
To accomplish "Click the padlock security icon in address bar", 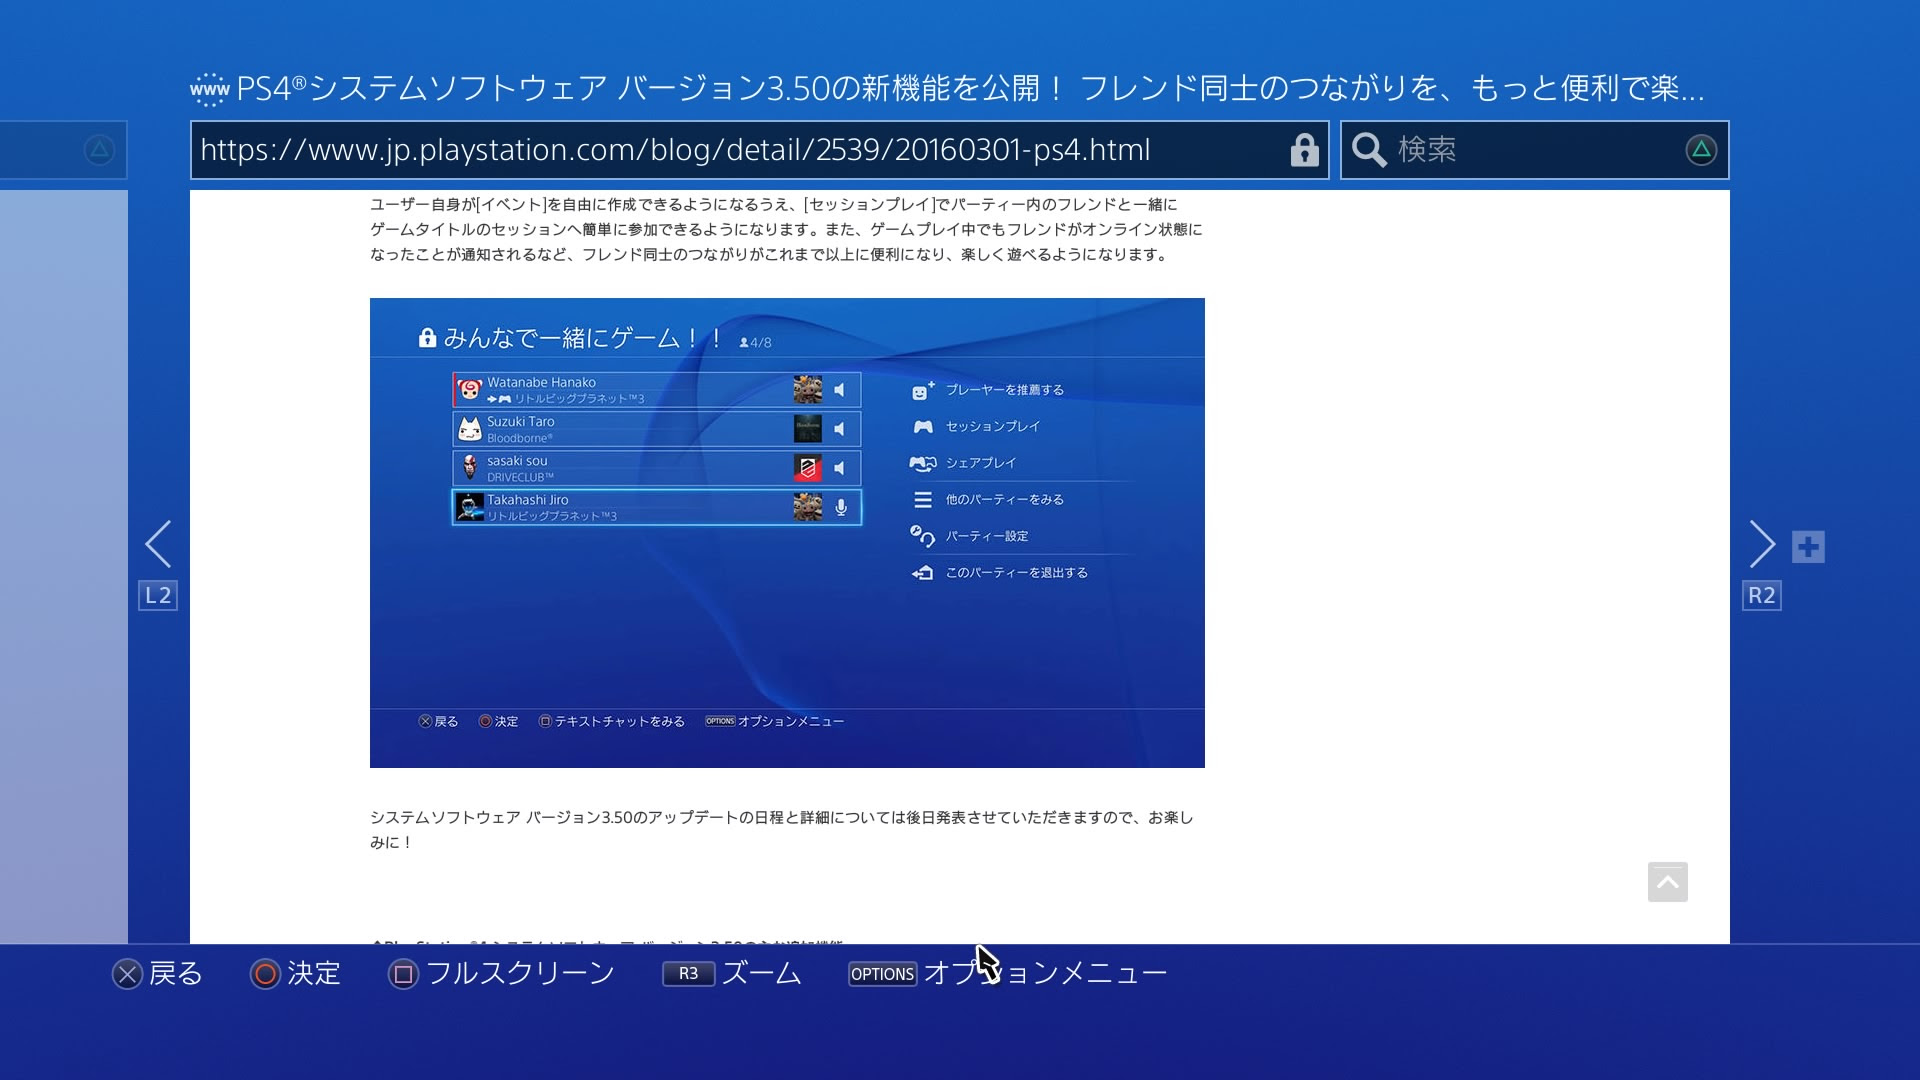I will click(x=1304, y=150).
